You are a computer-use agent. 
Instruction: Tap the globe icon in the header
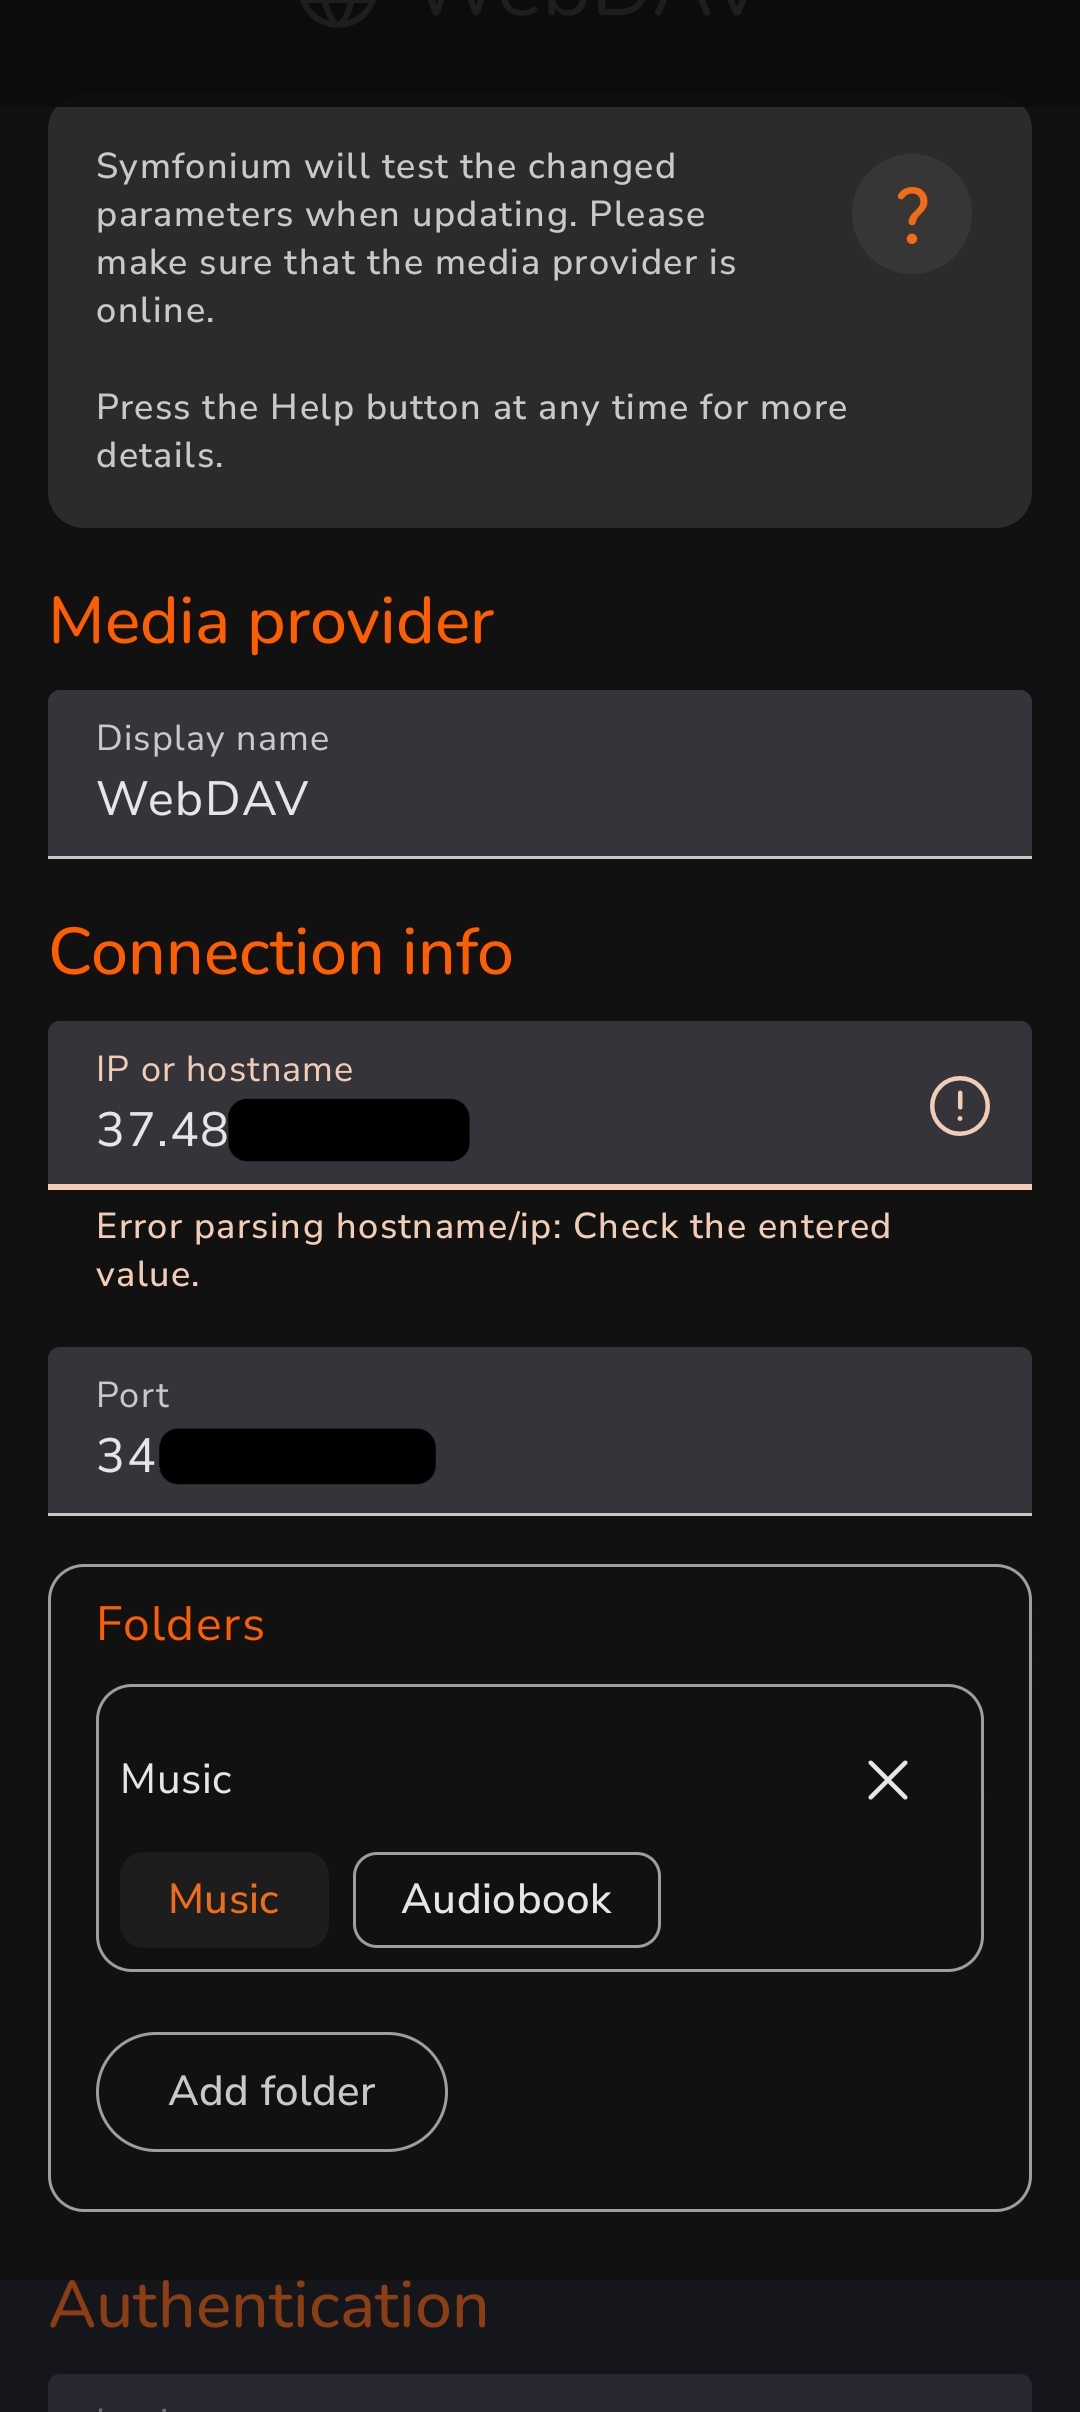338,10
